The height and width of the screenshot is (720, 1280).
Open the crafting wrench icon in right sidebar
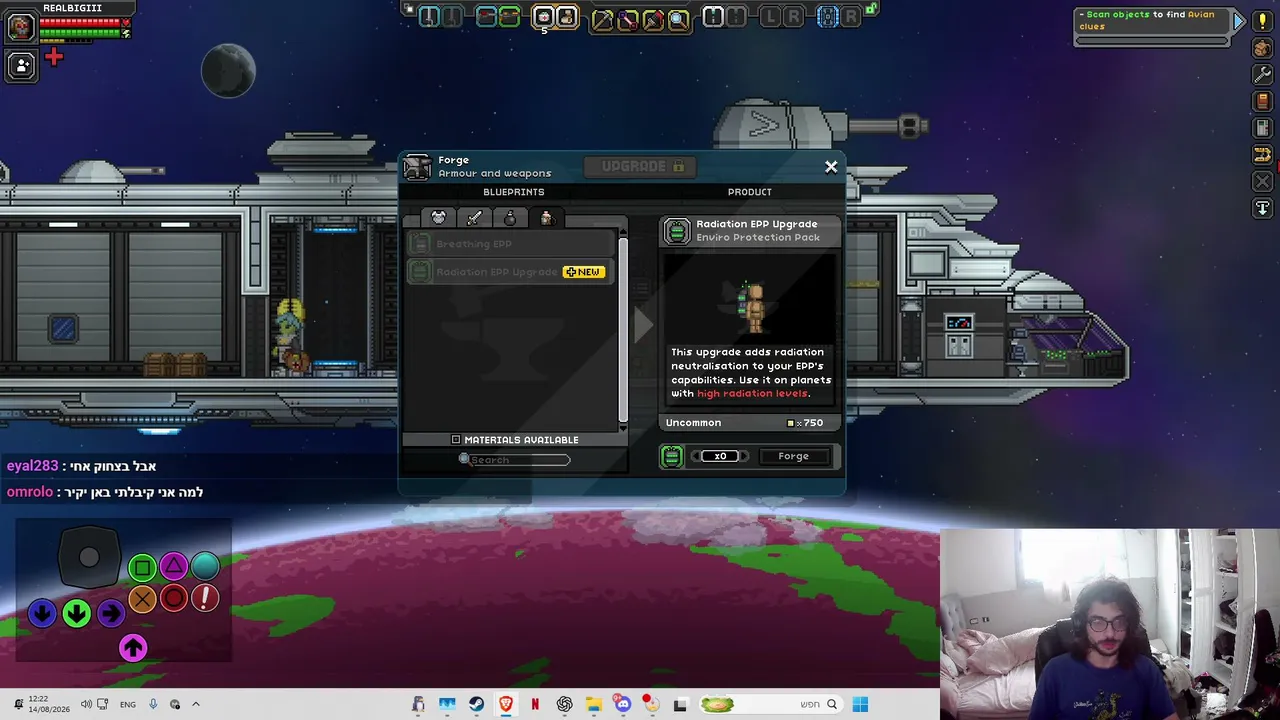pos(1262,74)
